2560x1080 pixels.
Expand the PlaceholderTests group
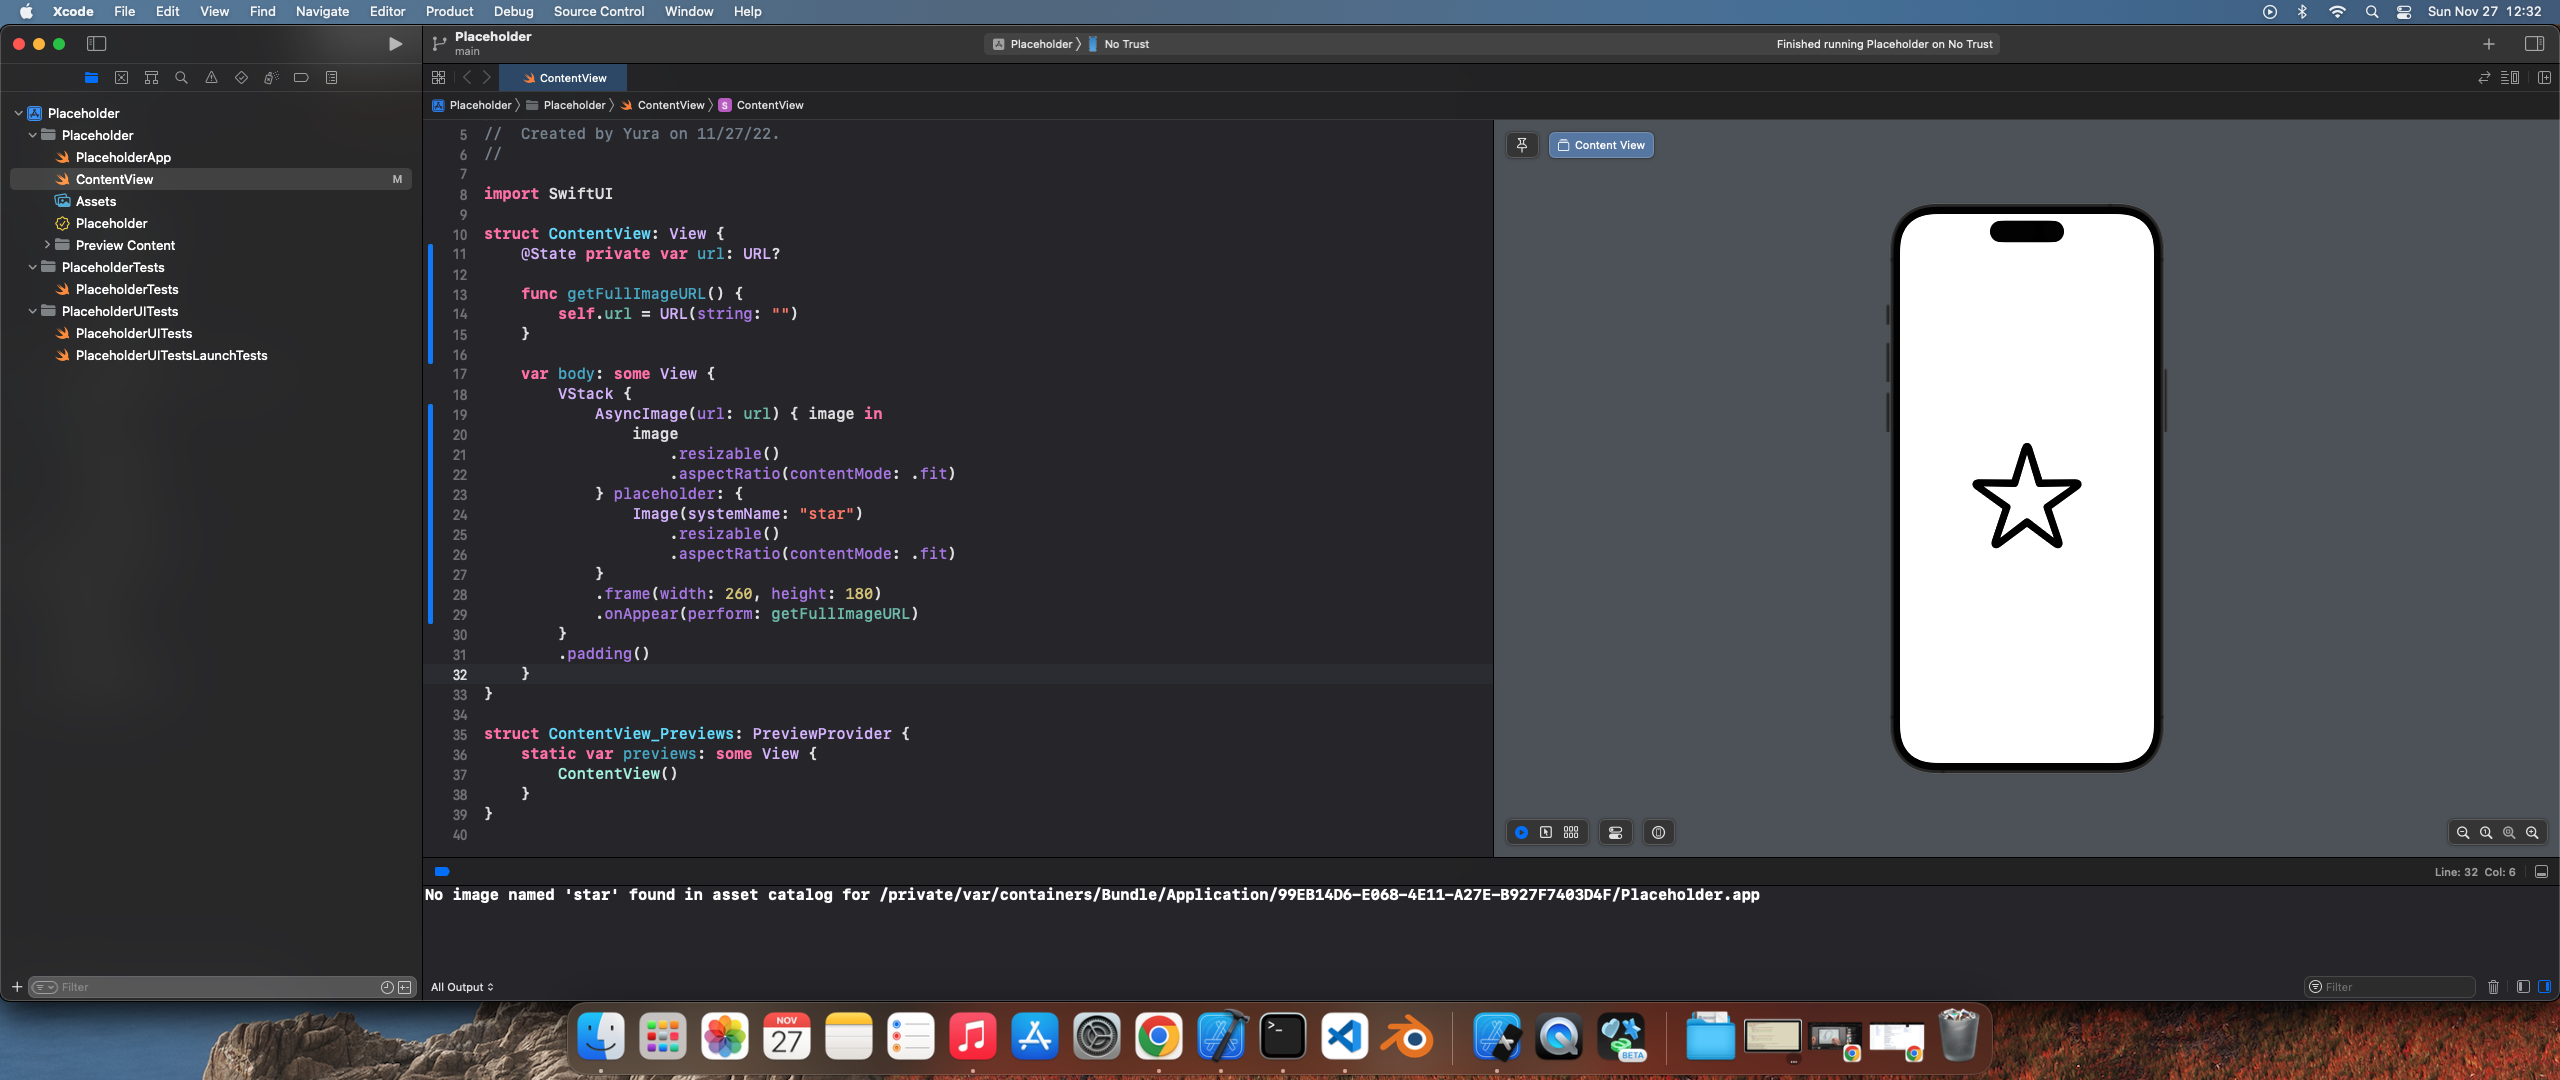pos(33,266)
